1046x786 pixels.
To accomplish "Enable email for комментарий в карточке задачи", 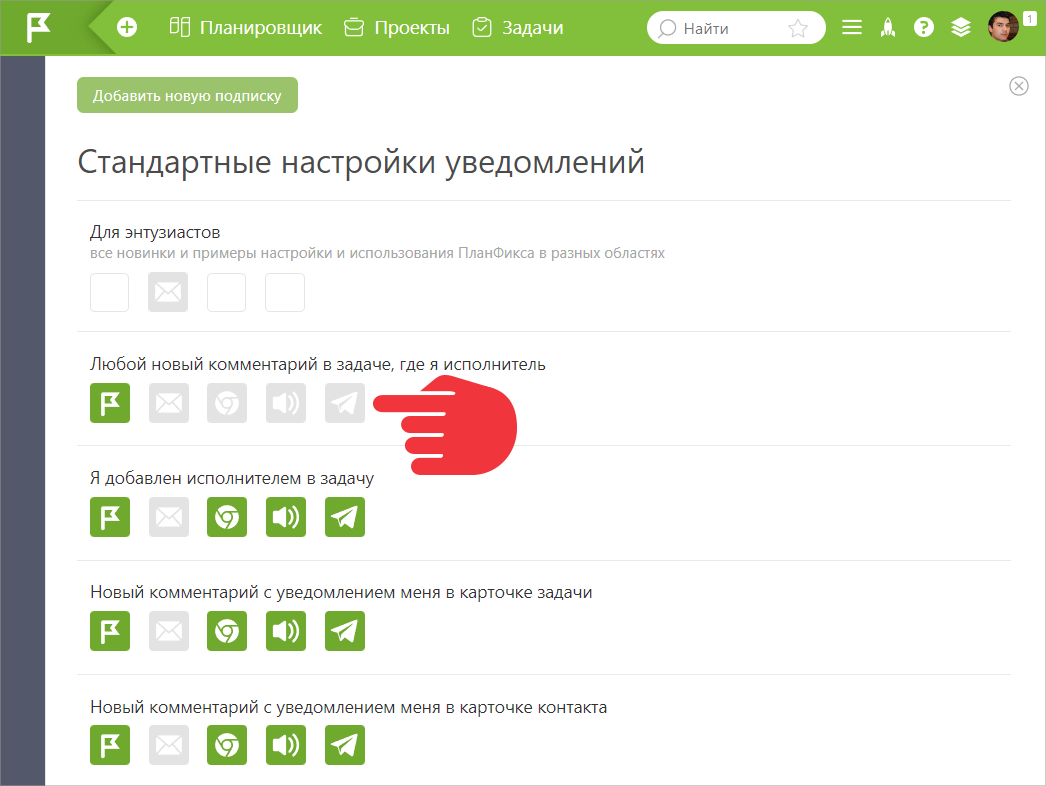I will (x=169, y=631).
